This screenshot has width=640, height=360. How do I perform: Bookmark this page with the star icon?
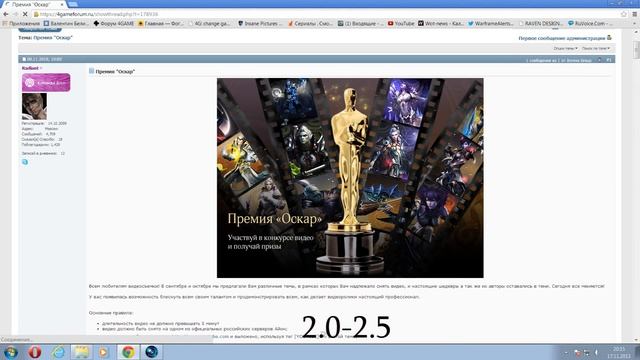tap(624, 14)
